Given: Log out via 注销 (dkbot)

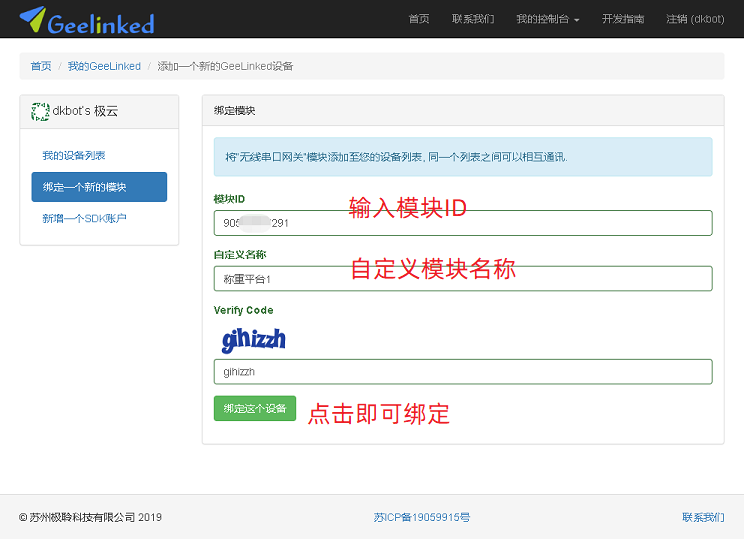Looking at the screenshot, I should click(x=694, y=19).
